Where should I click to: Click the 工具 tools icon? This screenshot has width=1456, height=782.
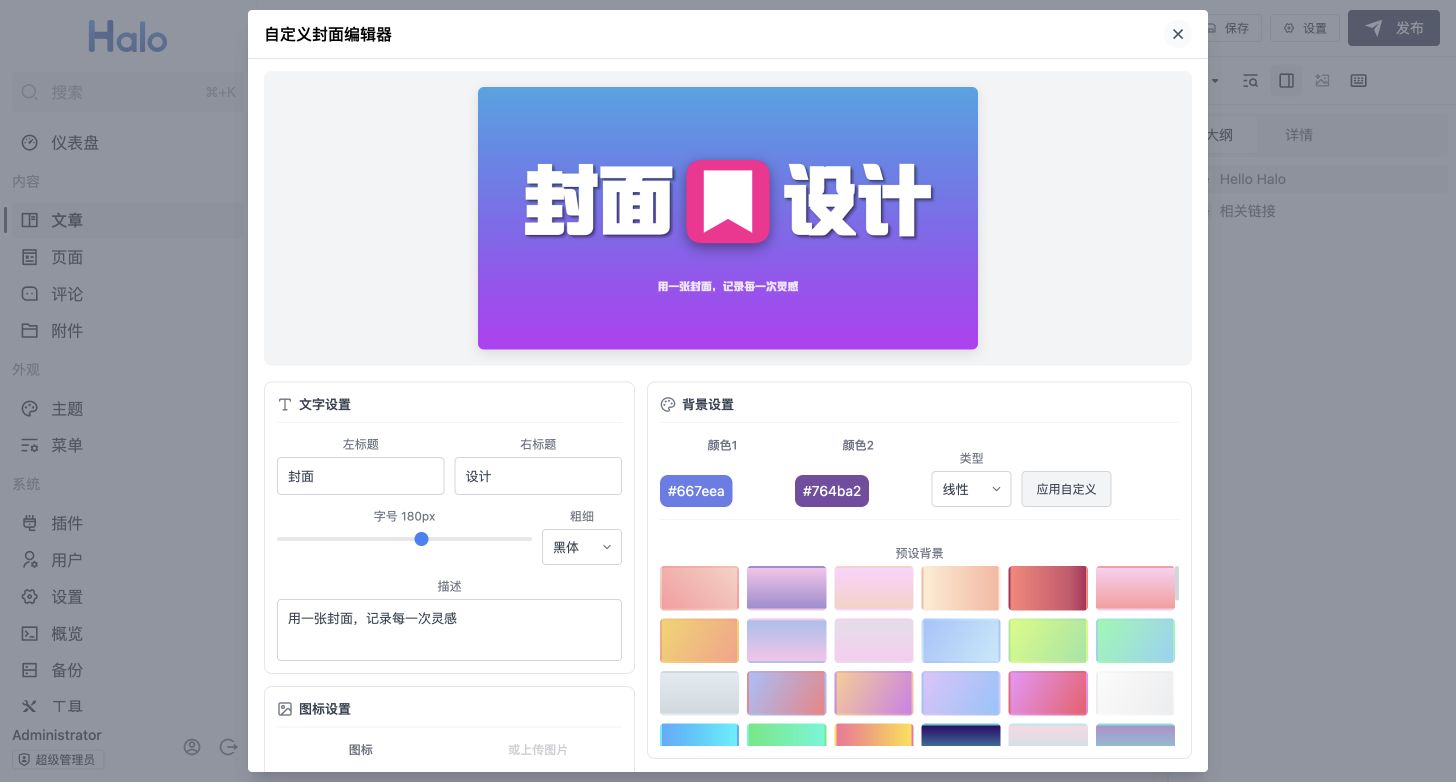(30, 707)
